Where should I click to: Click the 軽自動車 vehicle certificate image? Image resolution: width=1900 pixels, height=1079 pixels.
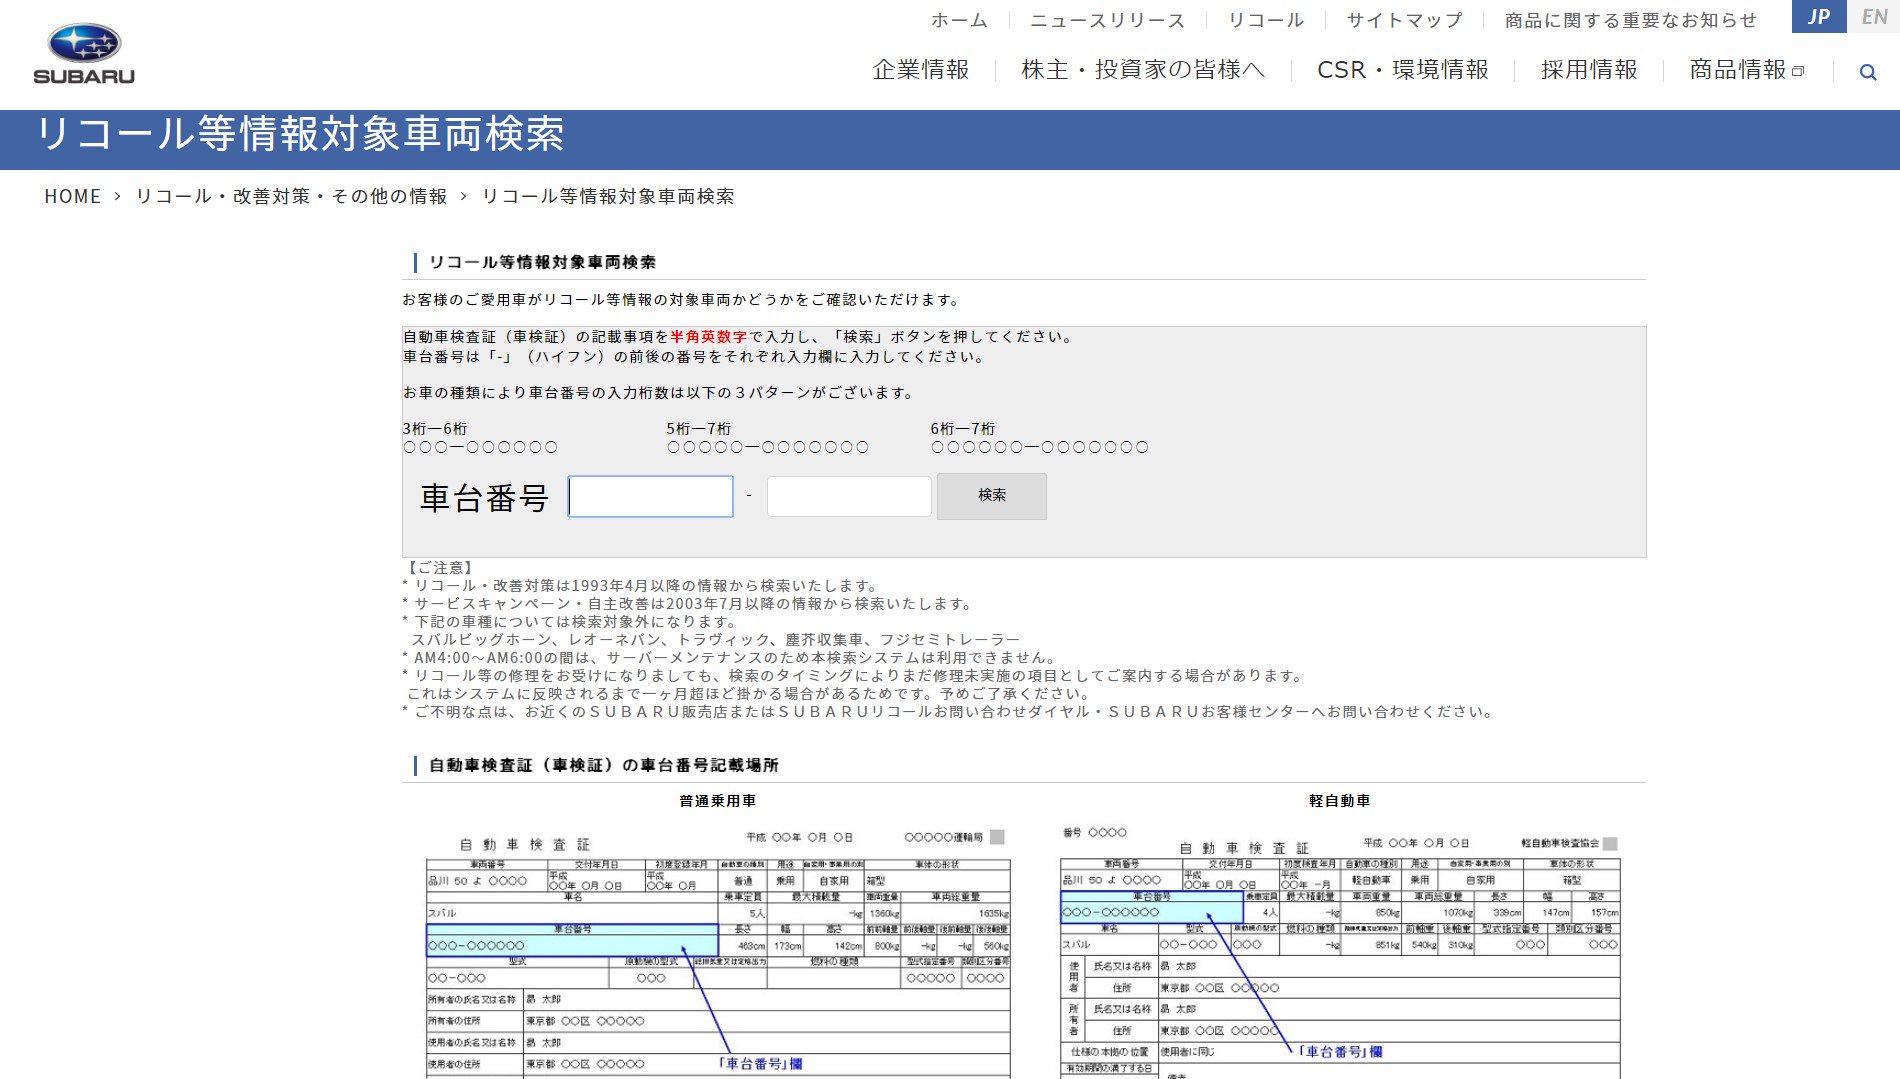coord(1340,952)
